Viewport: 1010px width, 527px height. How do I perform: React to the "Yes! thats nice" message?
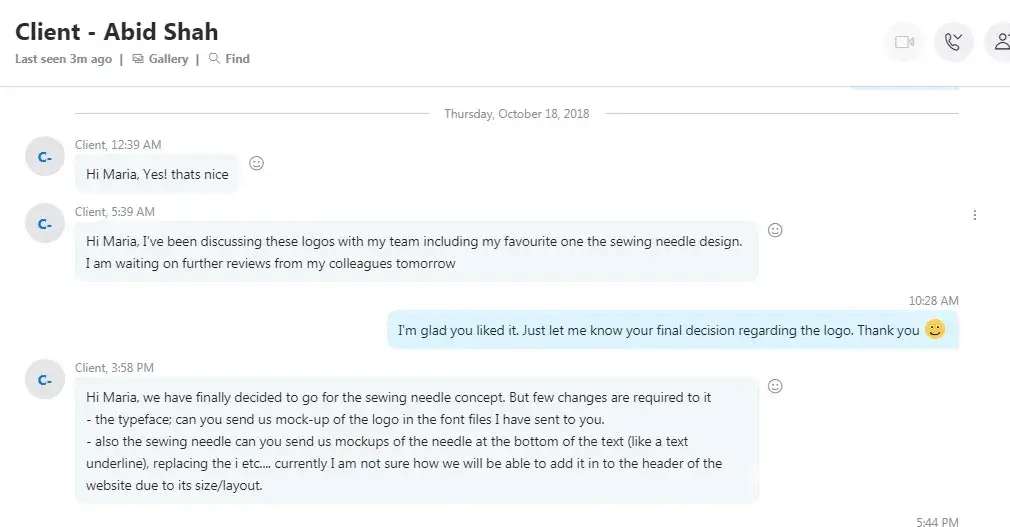tap(256, 163)
